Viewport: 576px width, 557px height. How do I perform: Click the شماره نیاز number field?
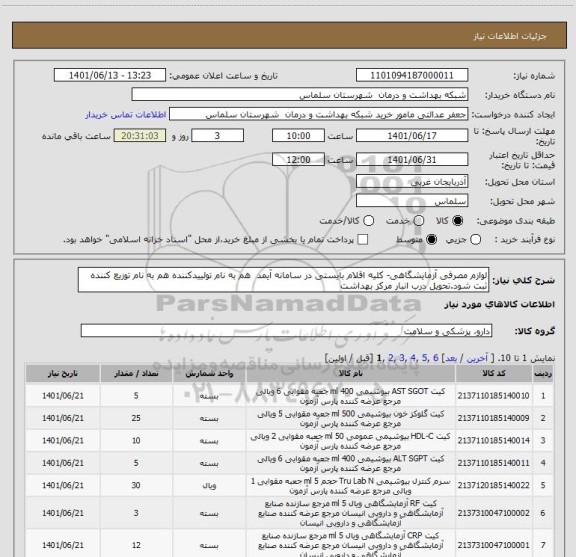click(x=412, y=75)
